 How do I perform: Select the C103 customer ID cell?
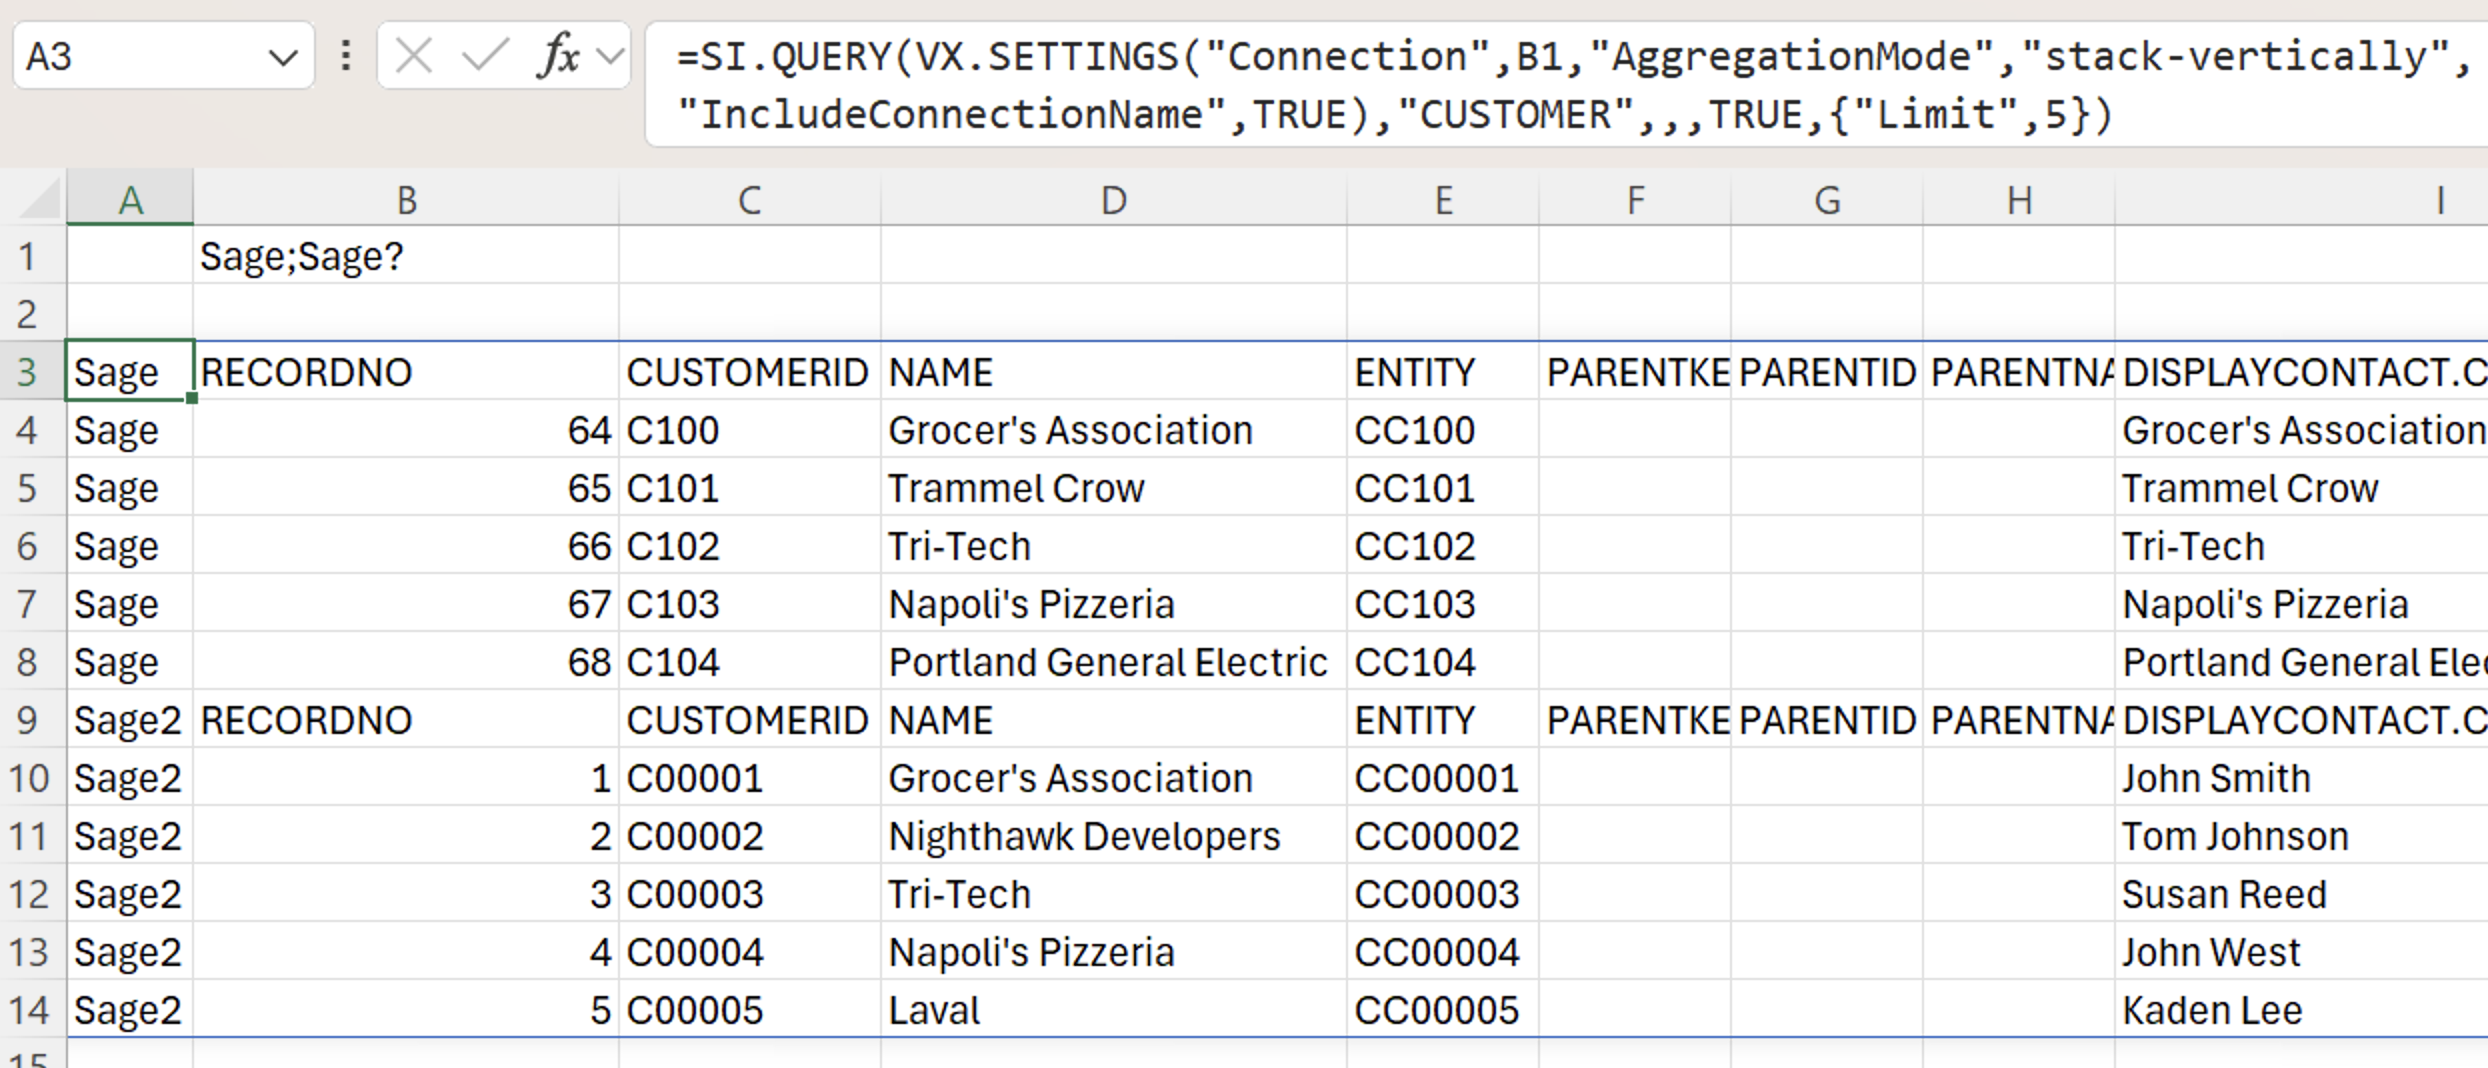tap(750, 604)
